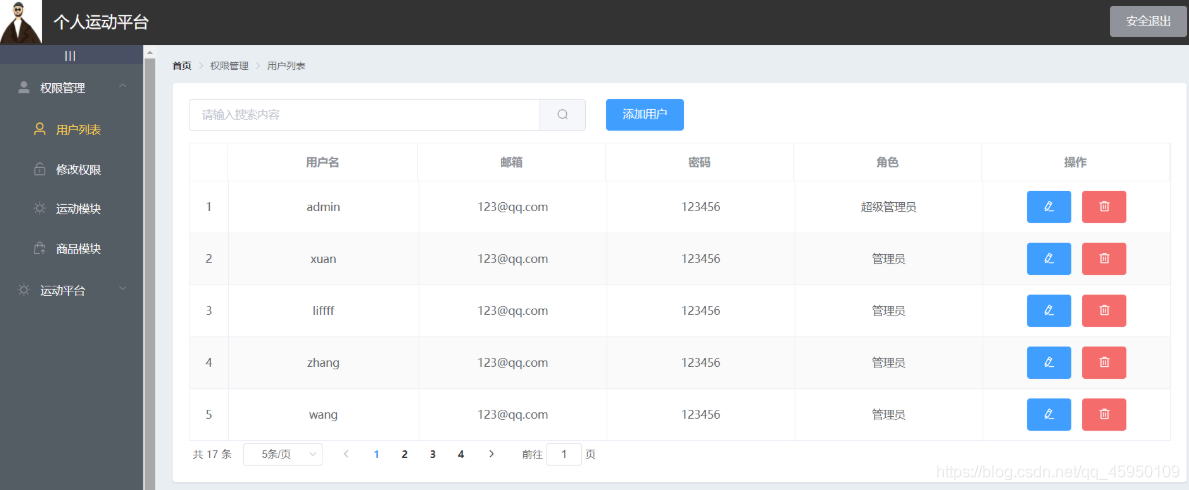1189x490 pixels.
Task: Click the 邮箱 column header
Action: 511,162
